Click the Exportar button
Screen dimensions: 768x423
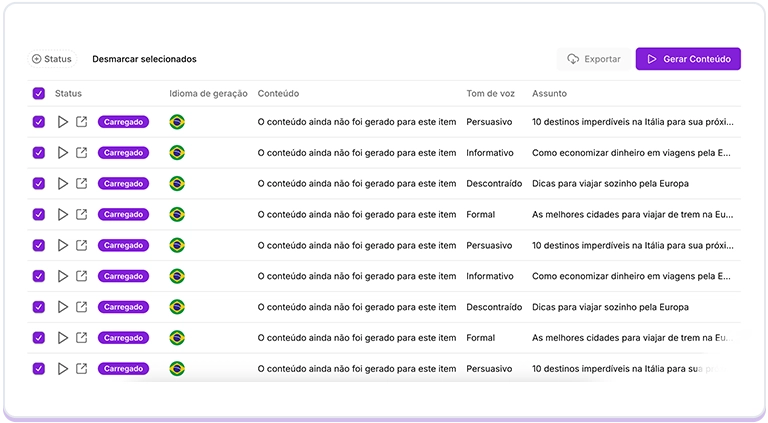pyautogui.click(x=594, y=59)
